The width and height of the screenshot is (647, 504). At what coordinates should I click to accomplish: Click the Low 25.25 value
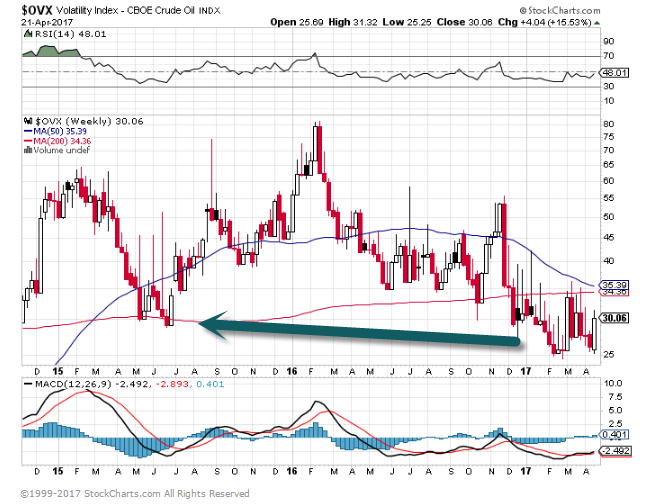(407, 22)
